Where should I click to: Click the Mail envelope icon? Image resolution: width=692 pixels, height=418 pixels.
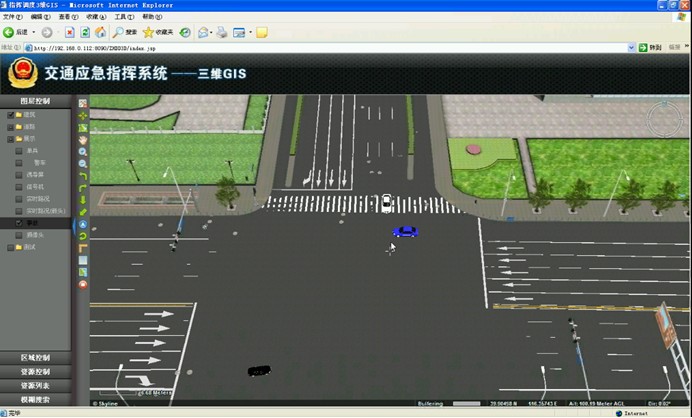(x=203, y=32)
